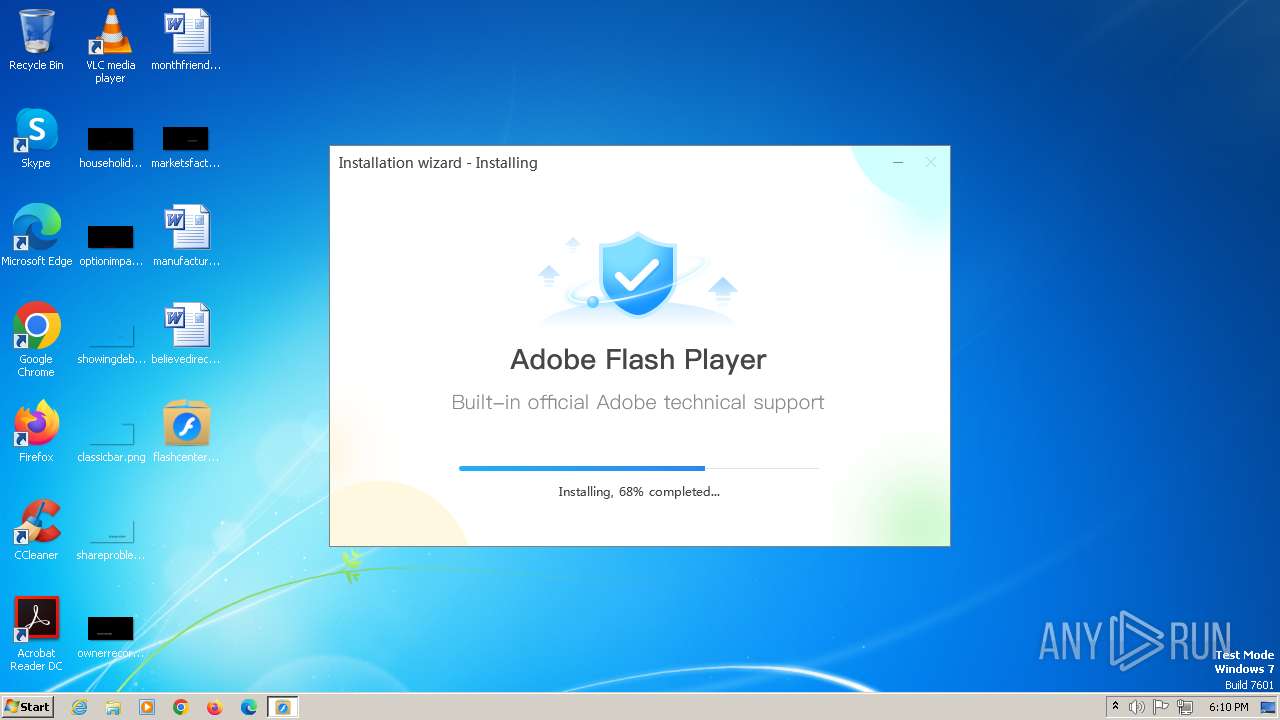Select the showingdeb file icon
1280x720 pixels.
[x=110, y=342]
